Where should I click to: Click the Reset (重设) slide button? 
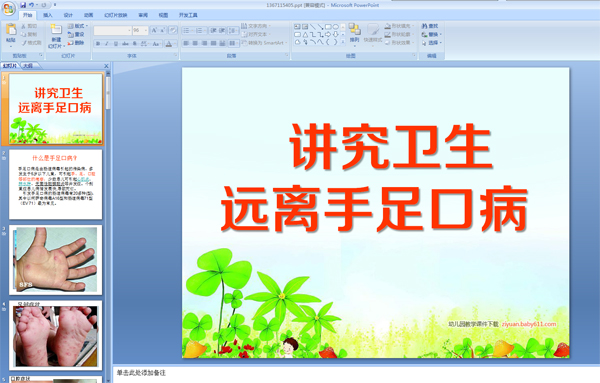point(77,34)
